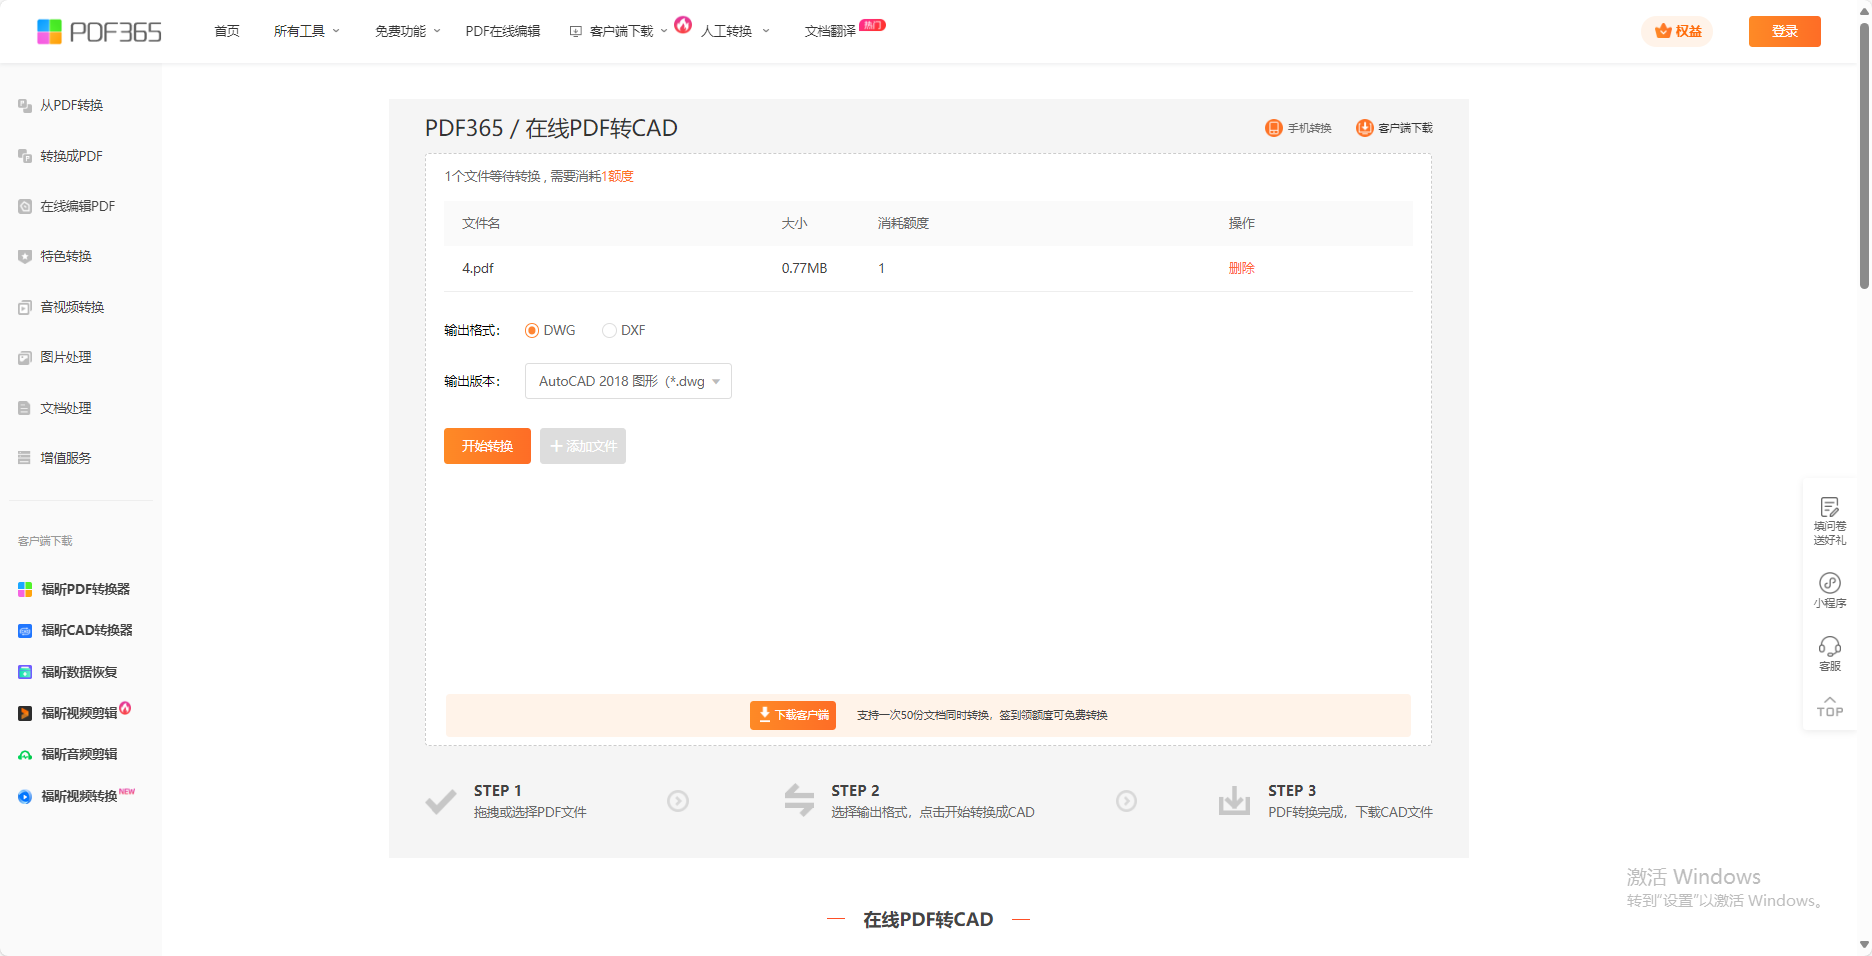Screen dimensions: 1872x956
Task: Open PDF在线编辑 in top navigation
Action: pyautogui.click(x=503, y=31)
